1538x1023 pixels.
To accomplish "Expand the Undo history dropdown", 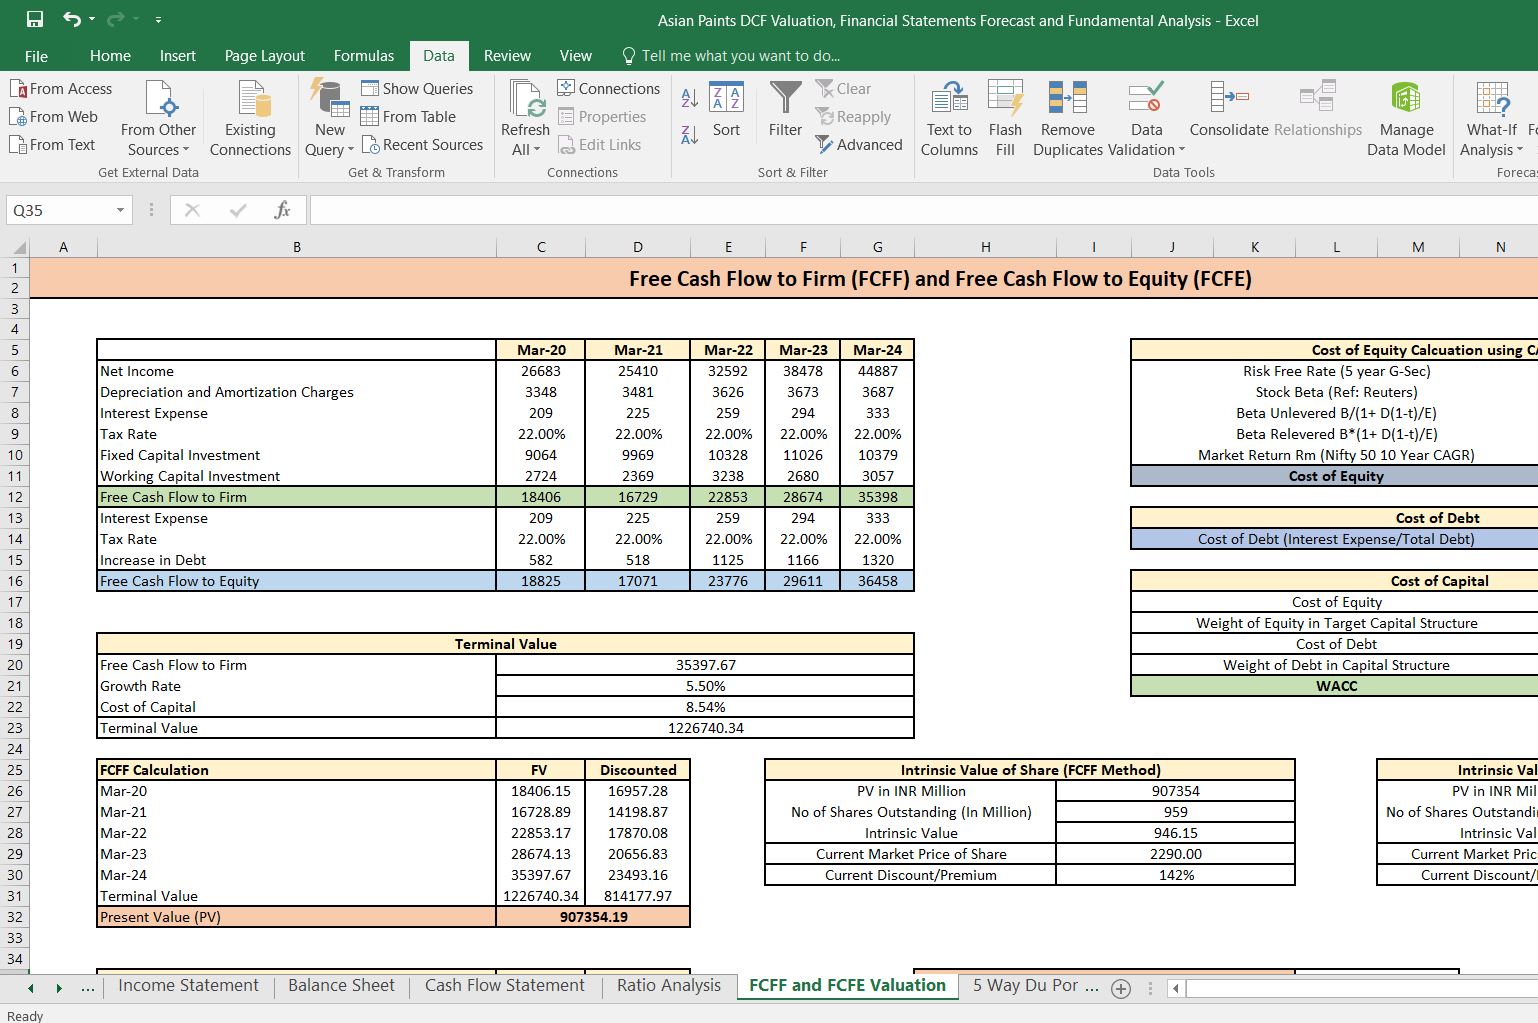I will click(x=92, y=20).
